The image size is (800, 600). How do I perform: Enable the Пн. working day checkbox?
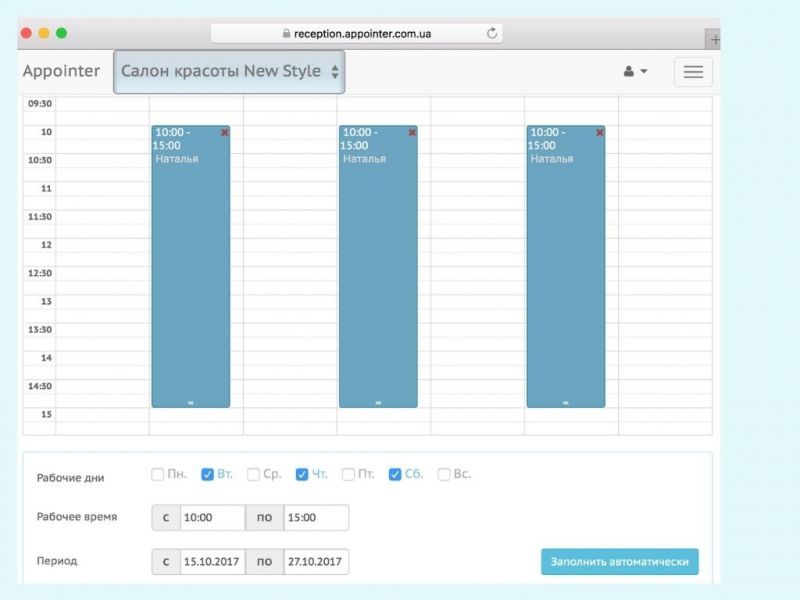158,474
